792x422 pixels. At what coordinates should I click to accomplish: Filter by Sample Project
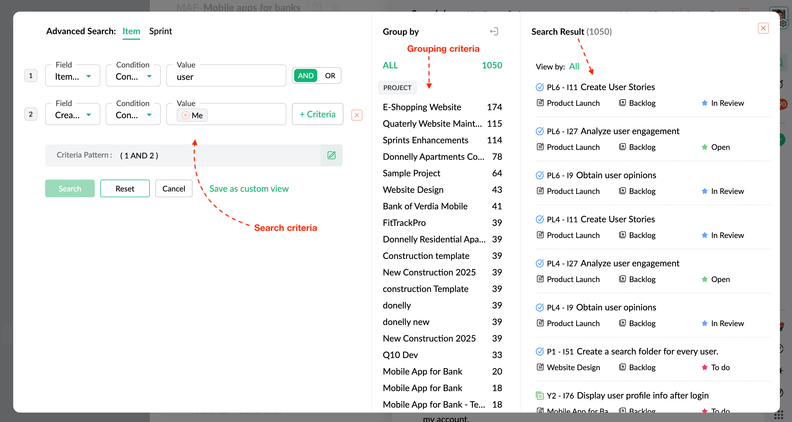tap(442, 173)
